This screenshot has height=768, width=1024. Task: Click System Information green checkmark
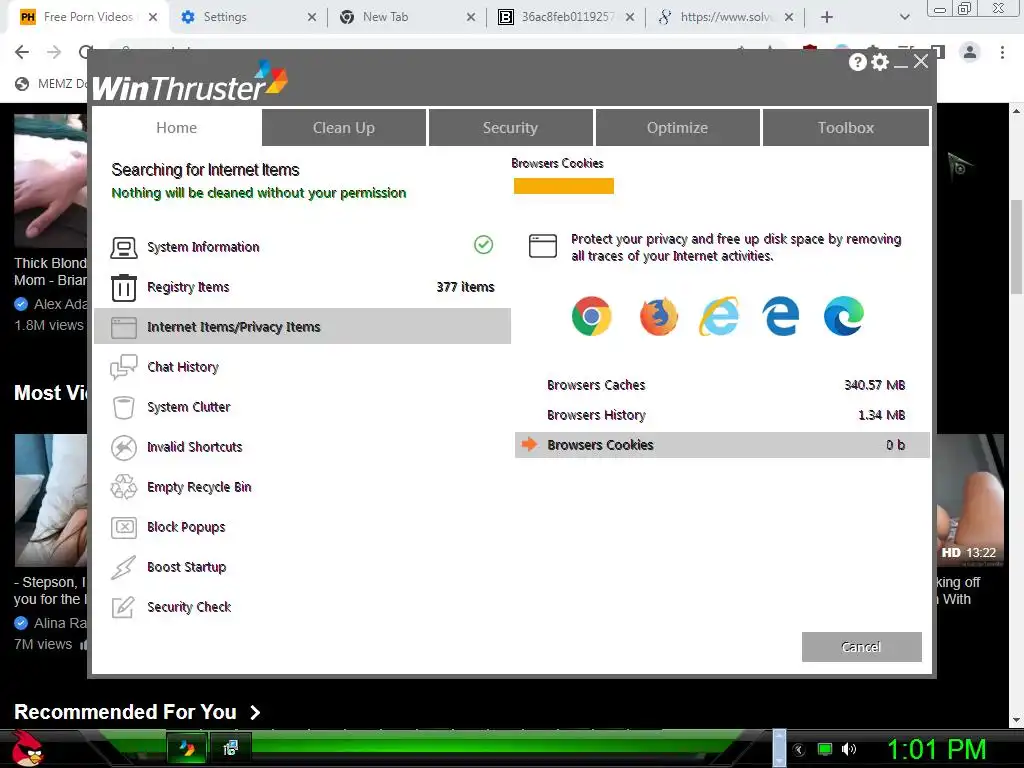pyautogui.click(x=483, y=245)
